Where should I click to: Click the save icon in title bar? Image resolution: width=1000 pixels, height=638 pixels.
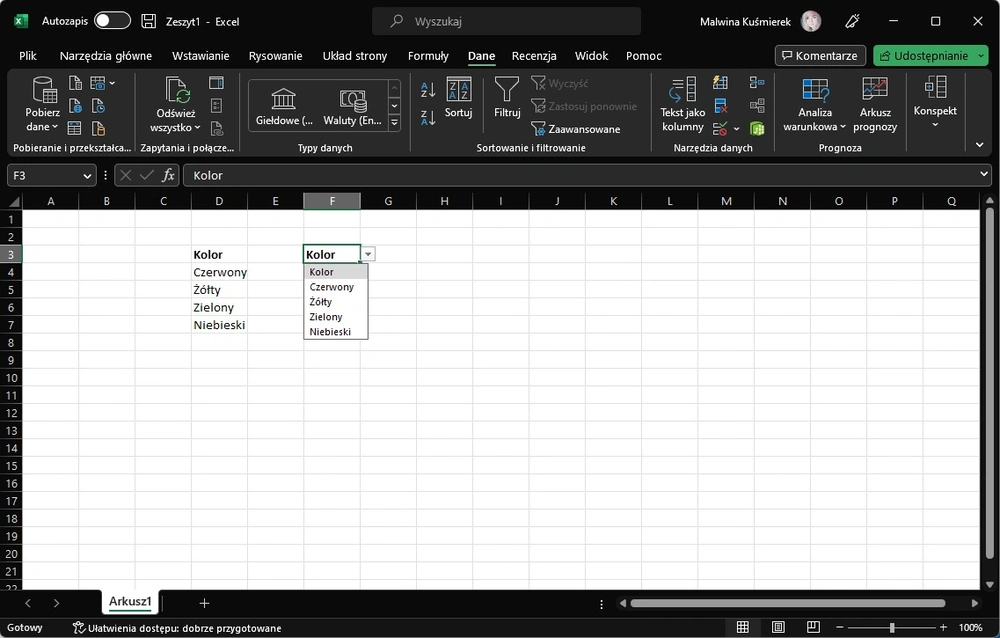click(x=149, y=21)
